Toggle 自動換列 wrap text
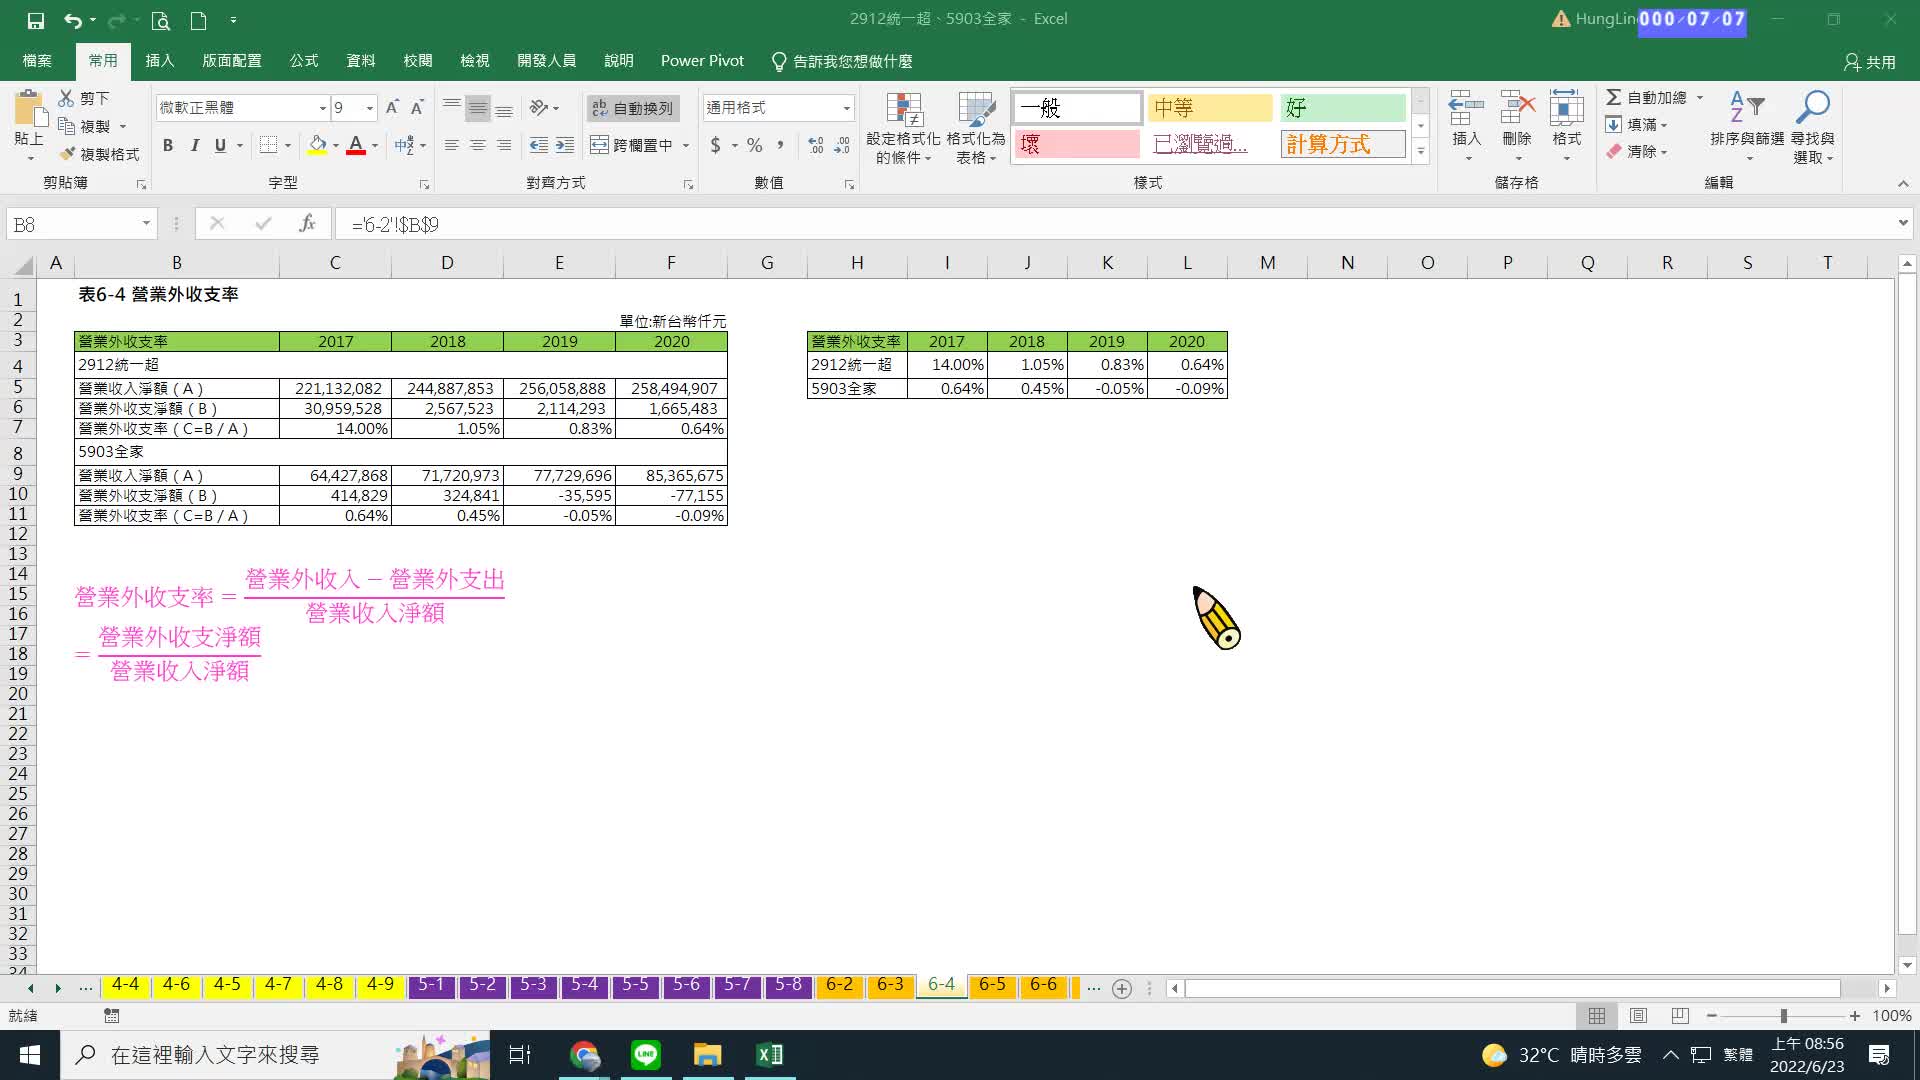 click(x=632, y=108)
